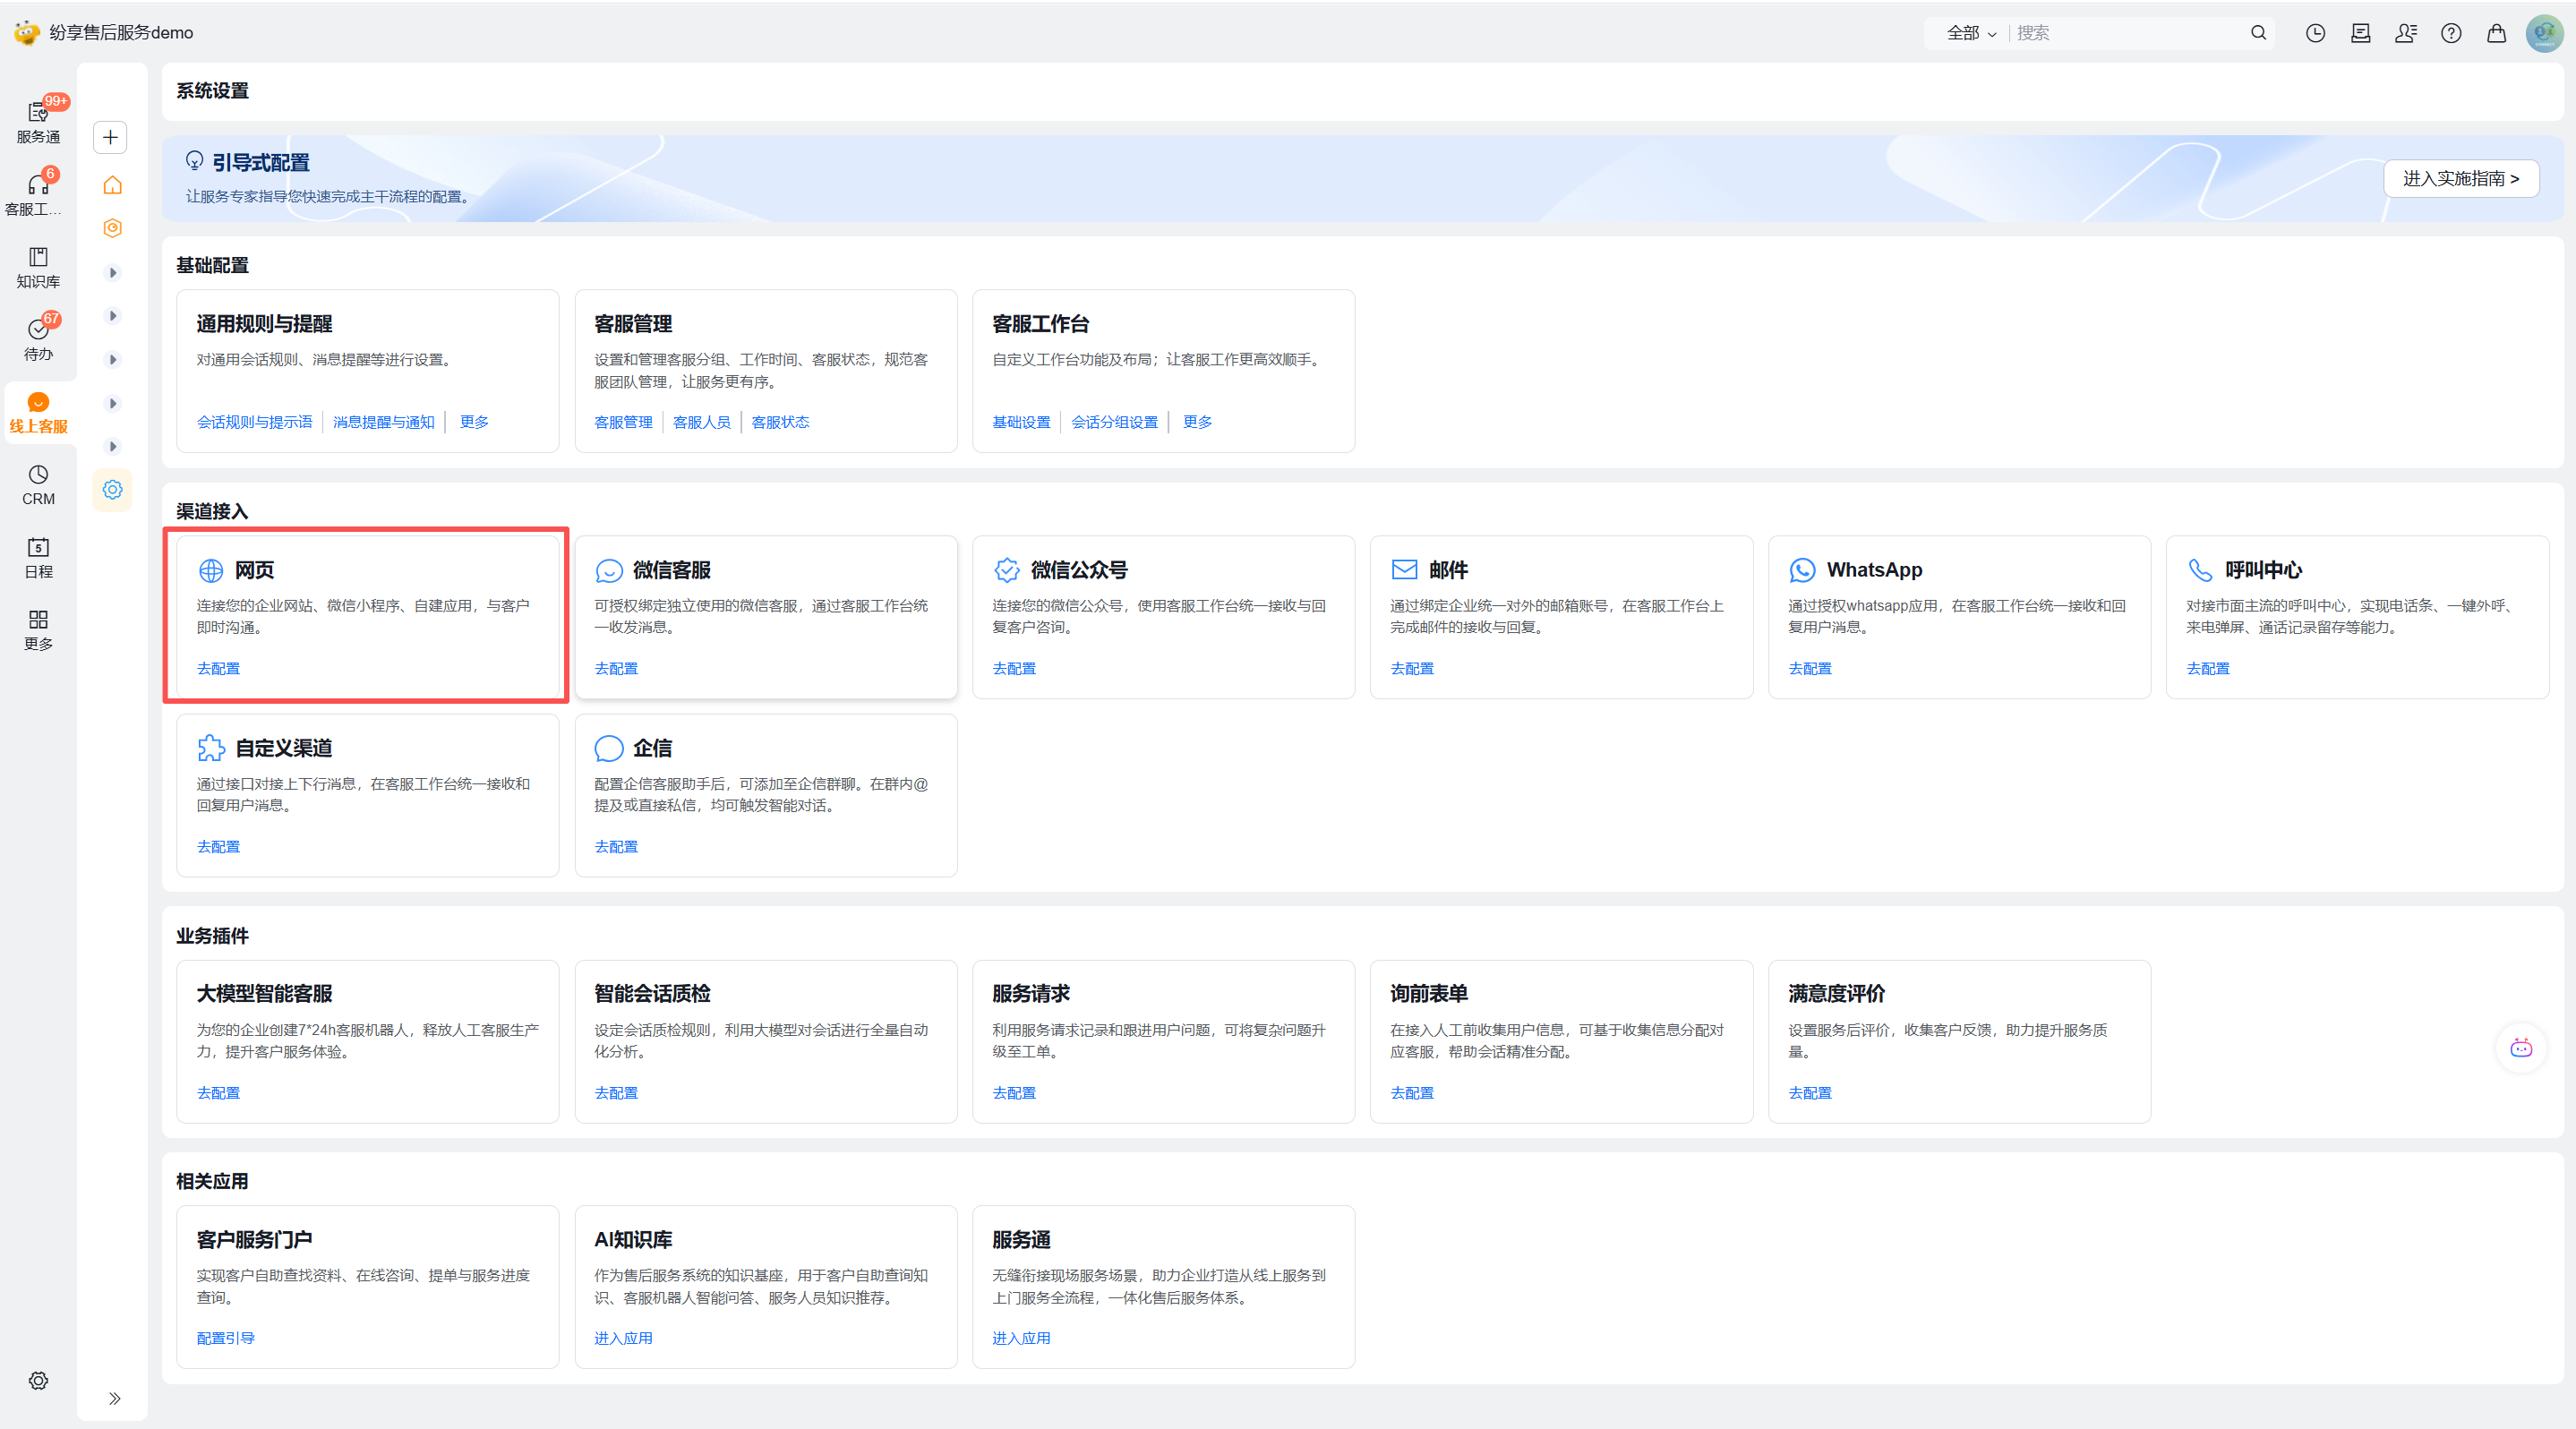Screen dimensions: 2576x1429
Task: Open the history clock icon in header
Action: [x=2315, y=33]
